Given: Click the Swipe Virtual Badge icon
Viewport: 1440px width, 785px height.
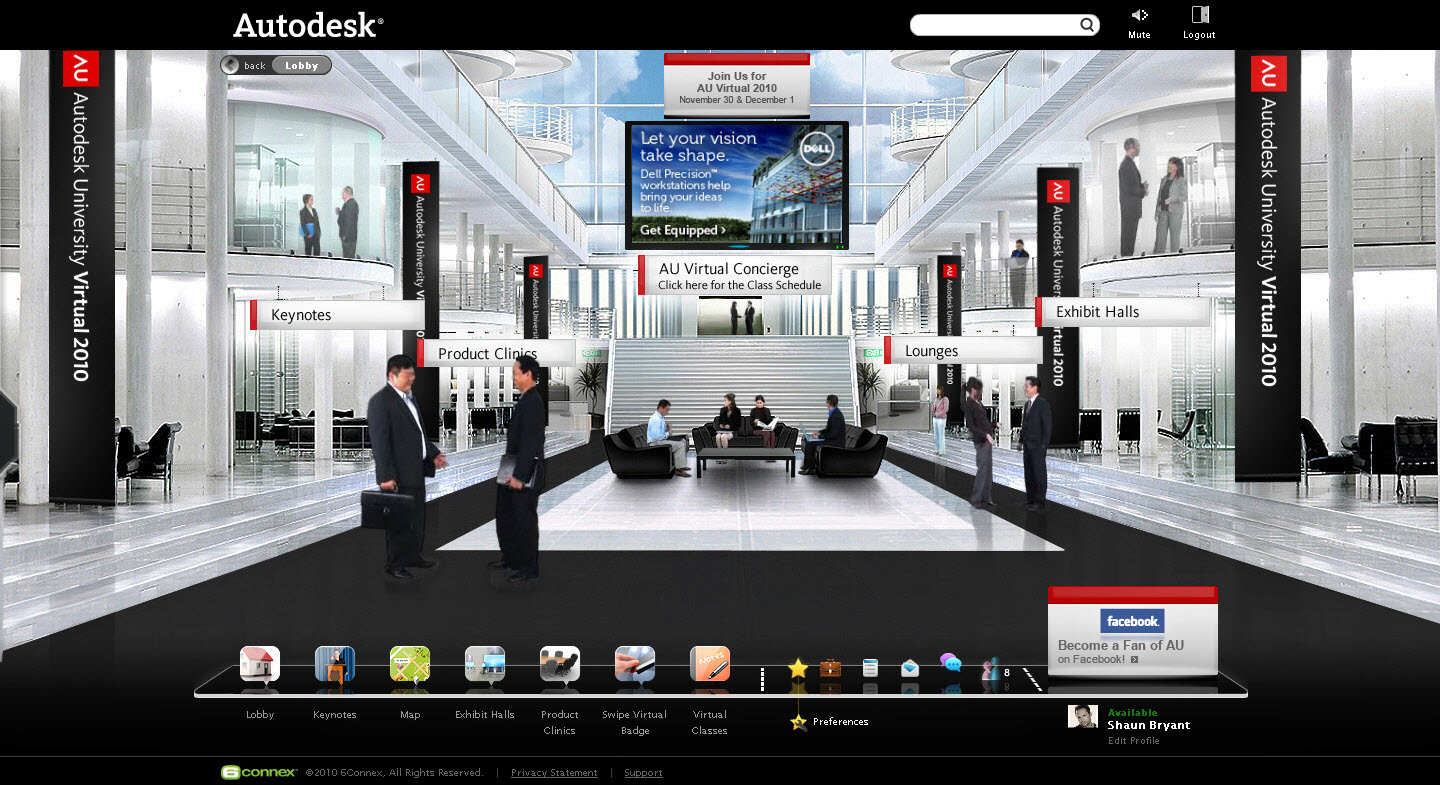Looking at the screenshot, I should pos(635,664).
